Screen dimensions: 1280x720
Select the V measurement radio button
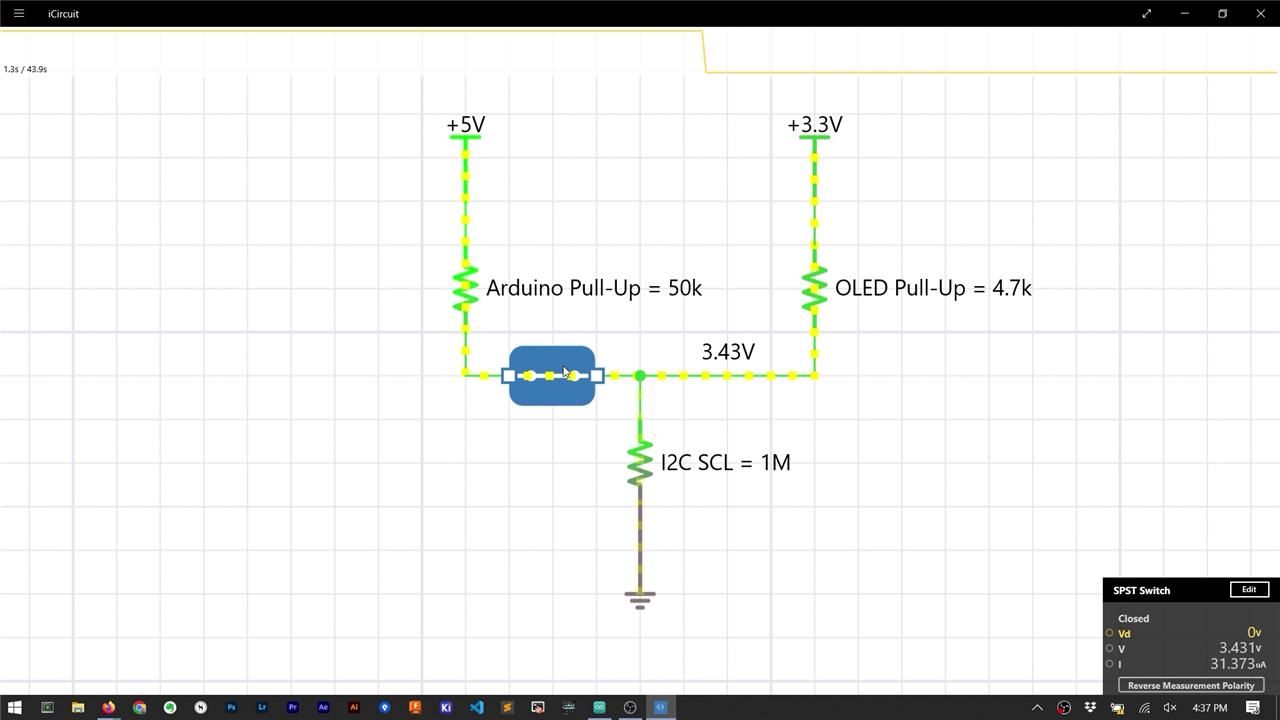coord(1109,648)
